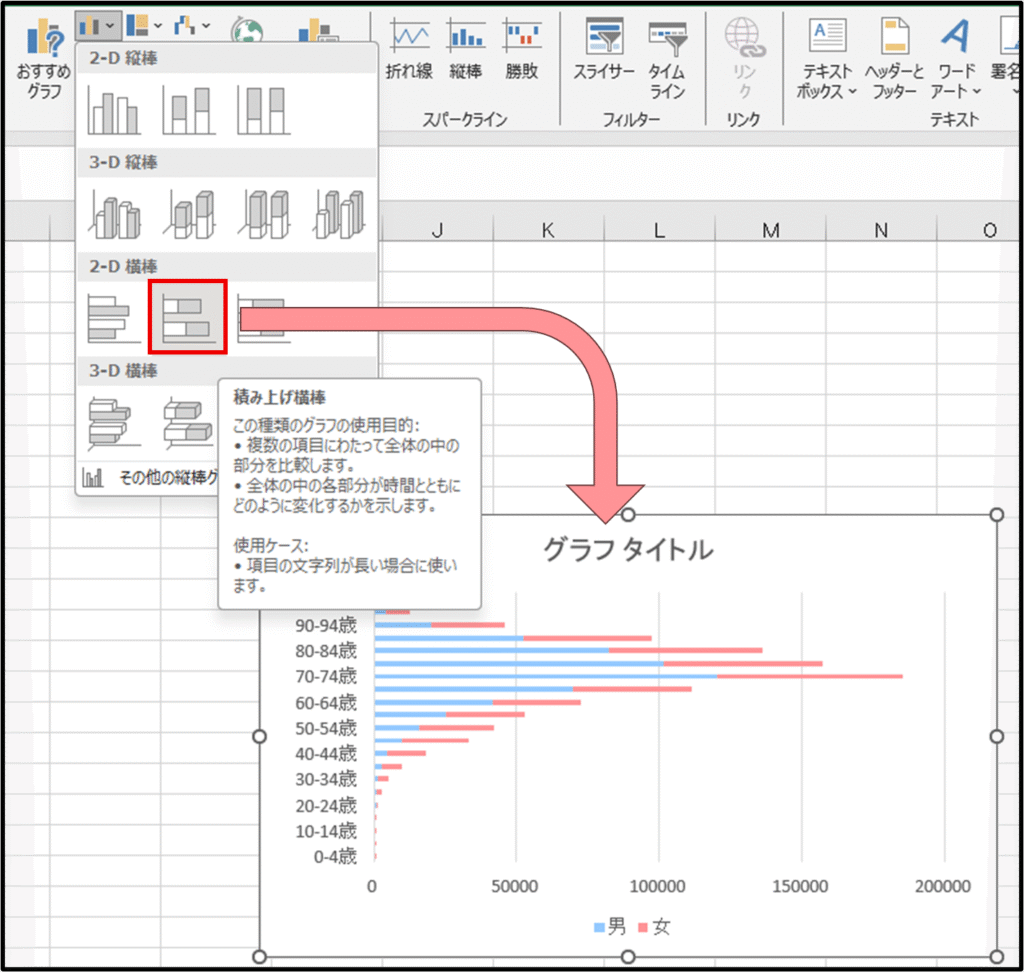
Task: Click the chart title グラフ タイトル
Action: (x=628, y=549)
